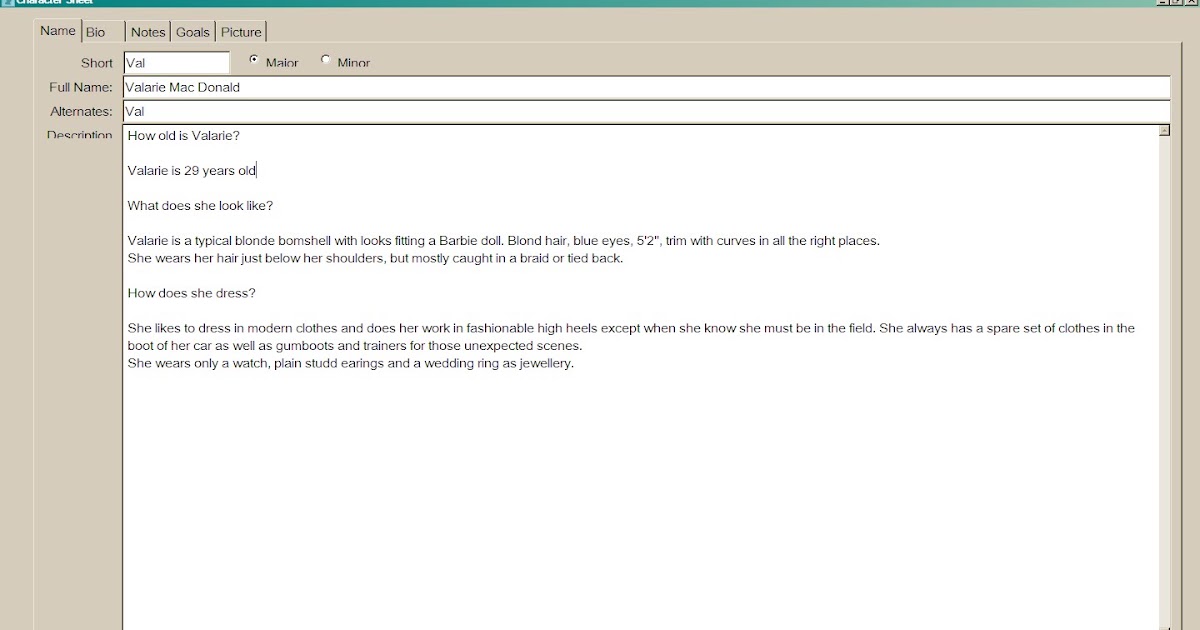Viewport: 1200px width, 630px height.
Task: Click the sentence about fashionable high heels
Action: 632,328
